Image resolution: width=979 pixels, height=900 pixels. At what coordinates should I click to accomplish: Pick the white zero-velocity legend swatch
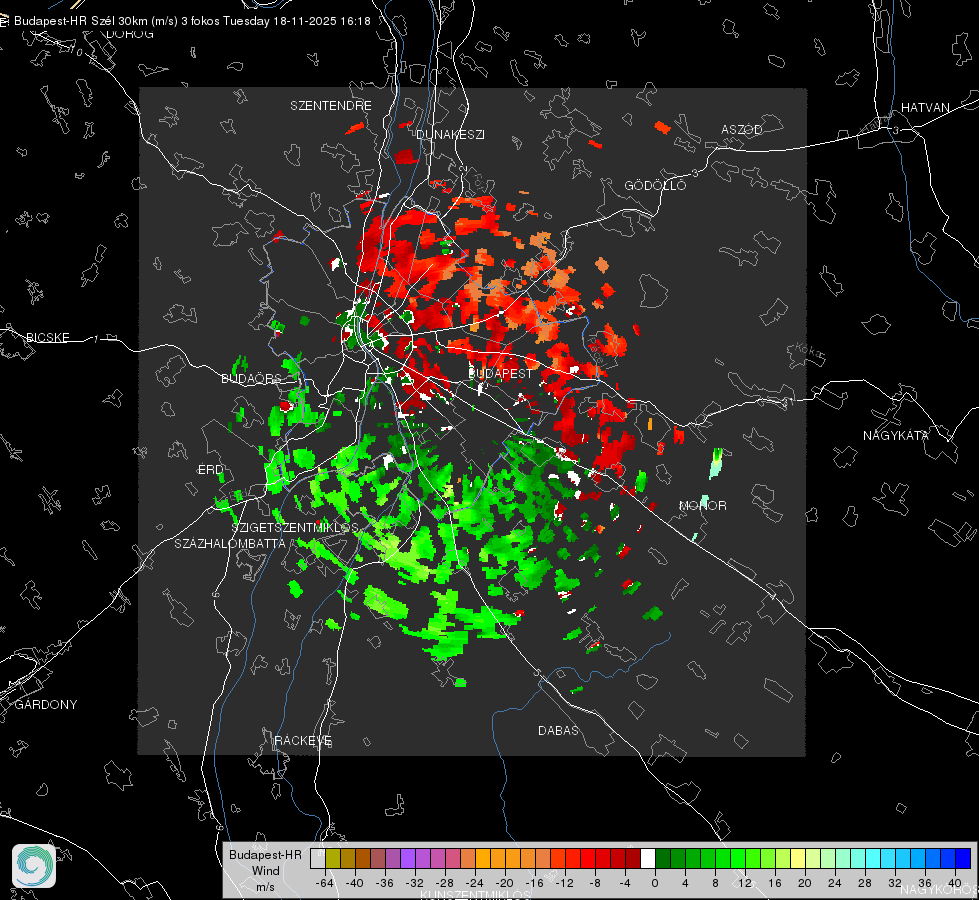pyautogui.click(x=648, y=858)
